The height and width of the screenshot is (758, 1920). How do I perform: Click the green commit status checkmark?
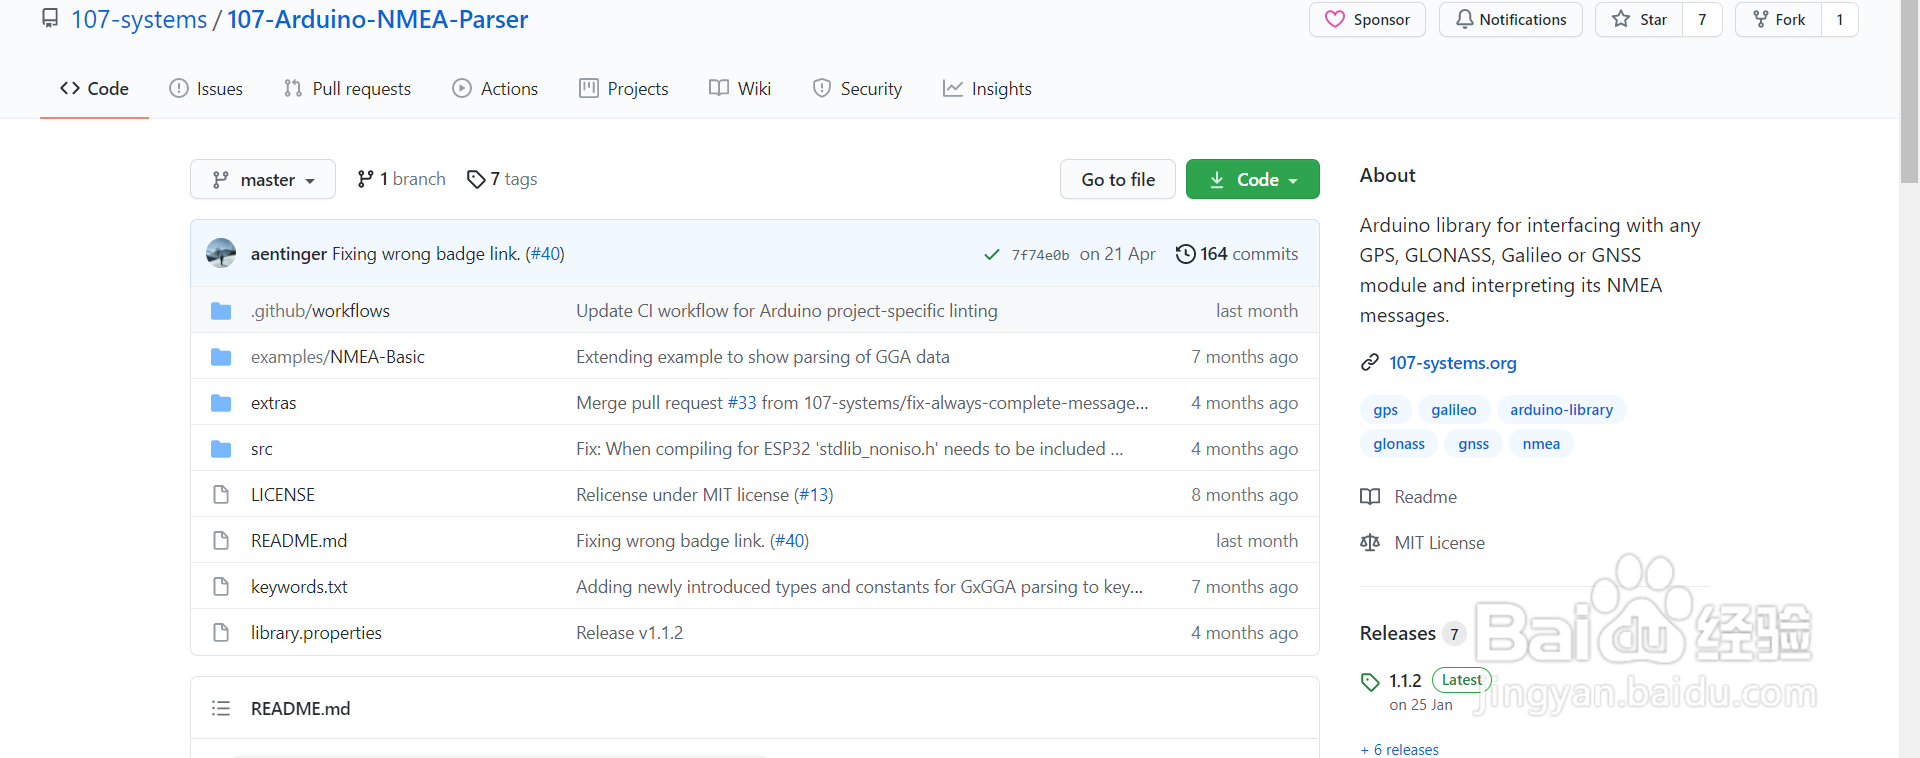coord(992,255)
